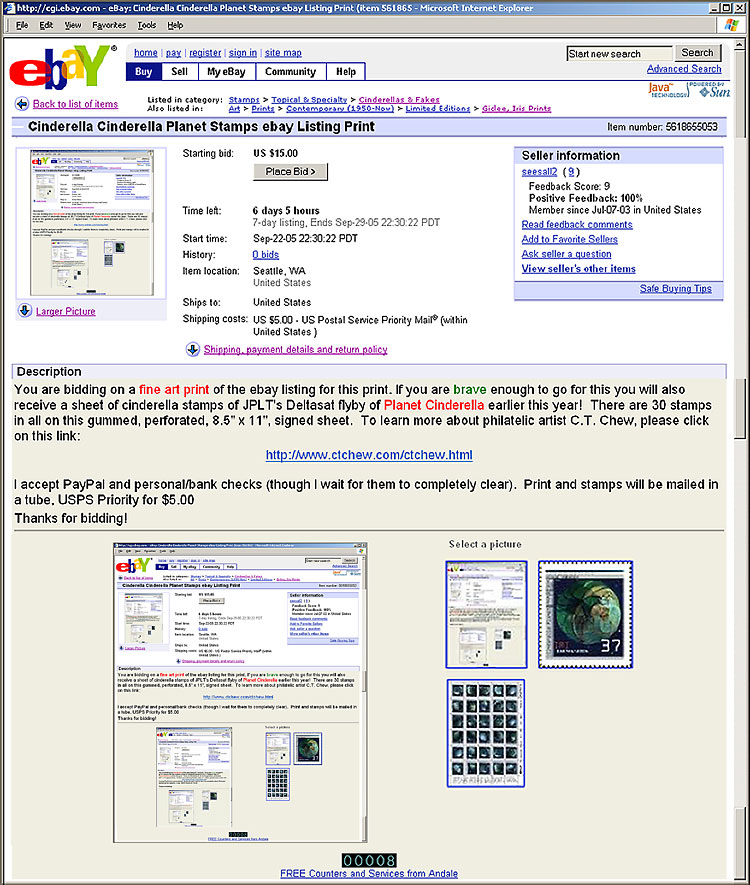Click the Larger Picture link
Screen dimensions: 750x885
point(65,311)
